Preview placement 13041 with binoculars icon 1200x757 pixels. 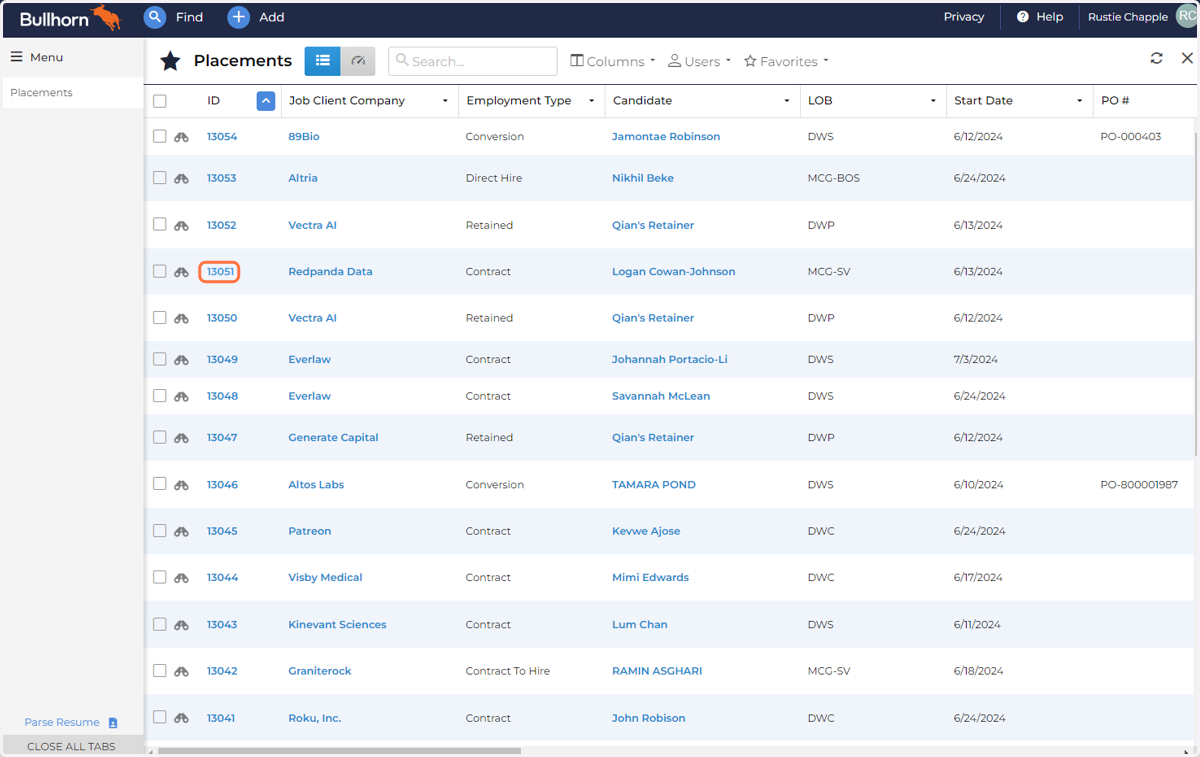pos(181,718)
